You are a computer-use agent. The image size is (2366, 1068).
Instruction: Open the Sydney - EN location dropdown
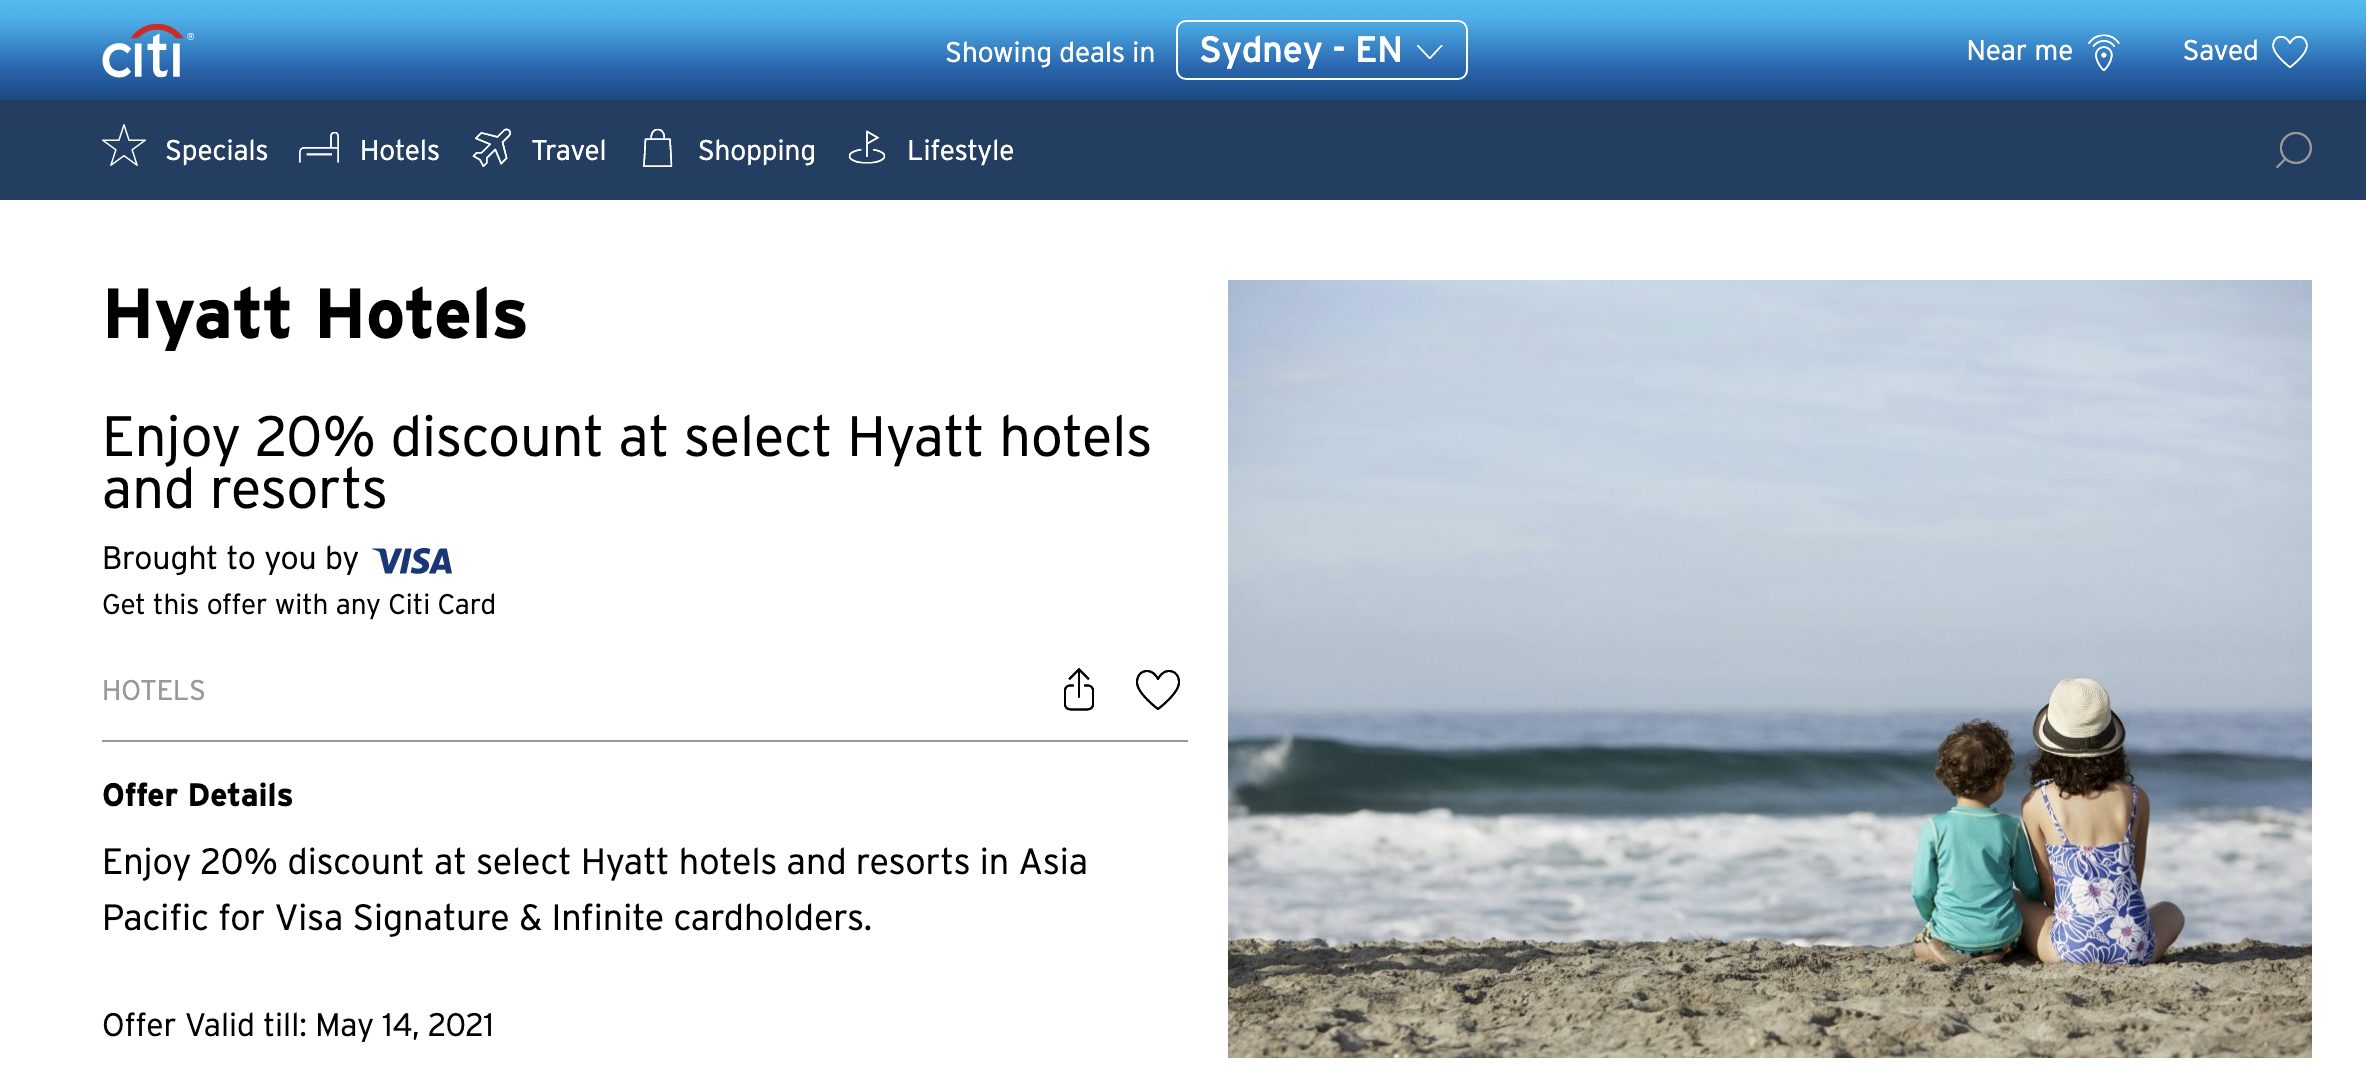click(x=1321, y=50)
